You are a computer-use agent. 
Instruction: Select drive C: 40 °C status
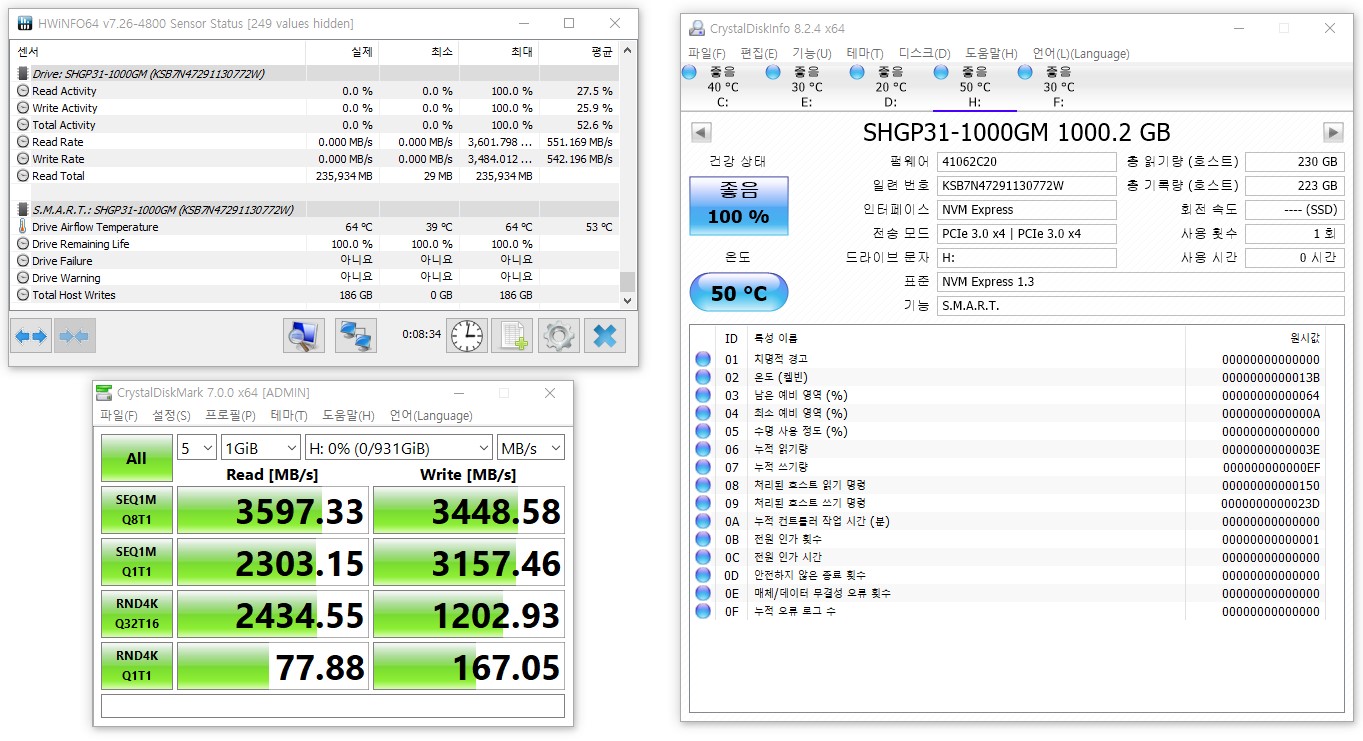722,87
